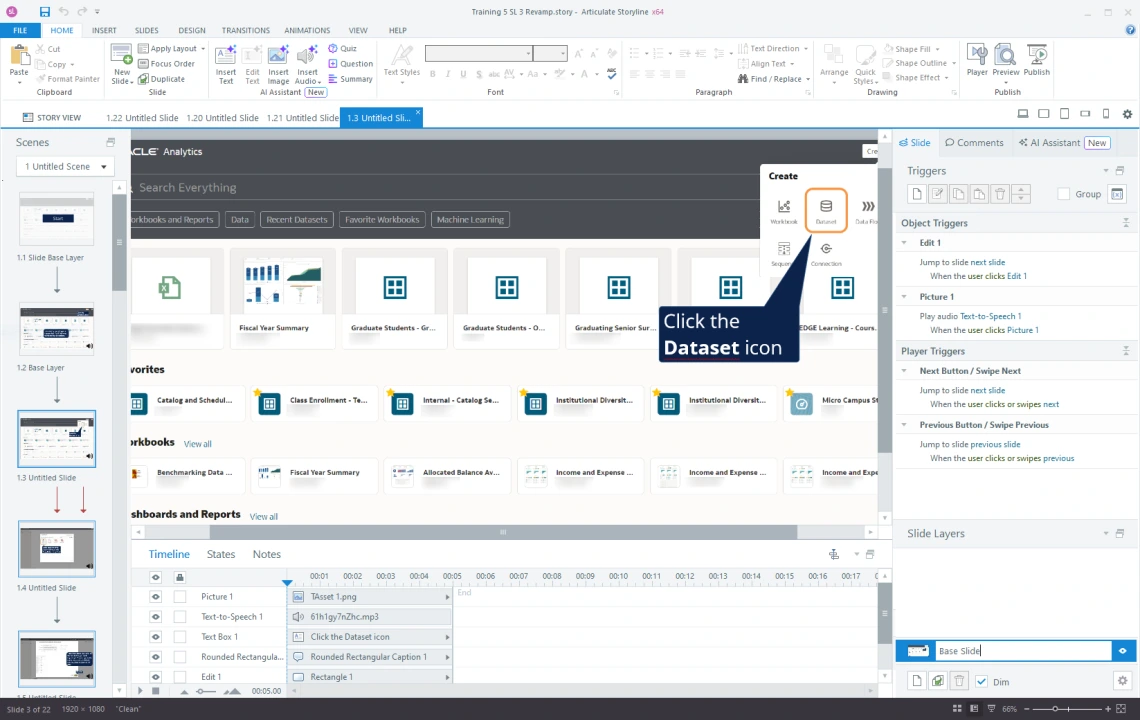Click the Save icon in title bar
Image resolution: width=1140 pixels, height=720 pixels.
44,12
